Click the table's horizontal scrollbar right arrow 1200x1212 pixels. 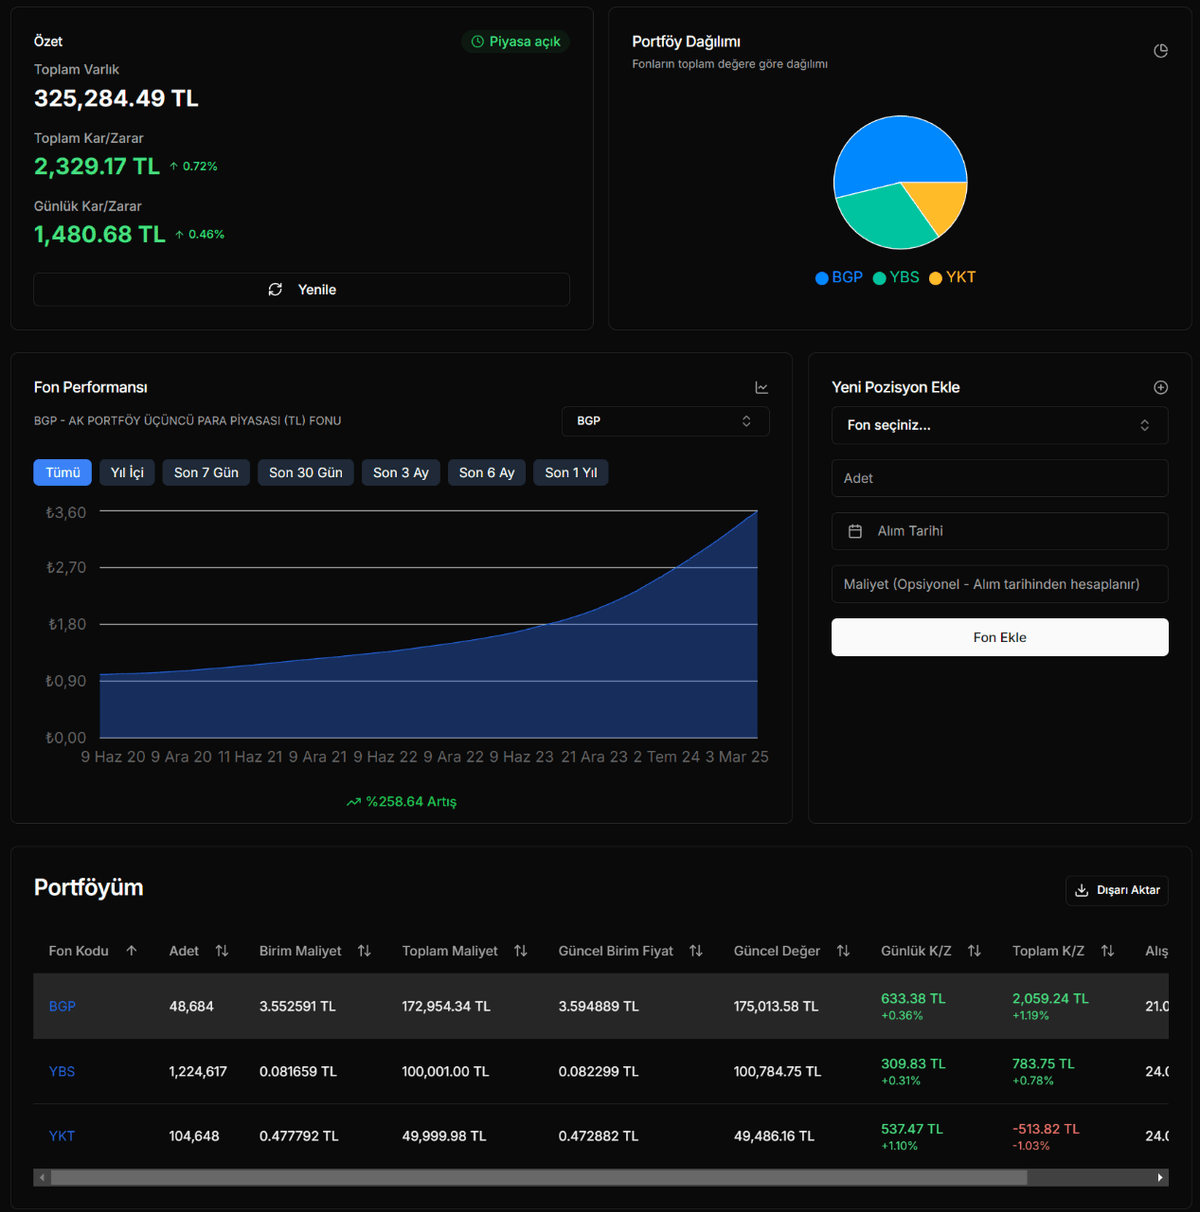(x=1159, y=1178)
